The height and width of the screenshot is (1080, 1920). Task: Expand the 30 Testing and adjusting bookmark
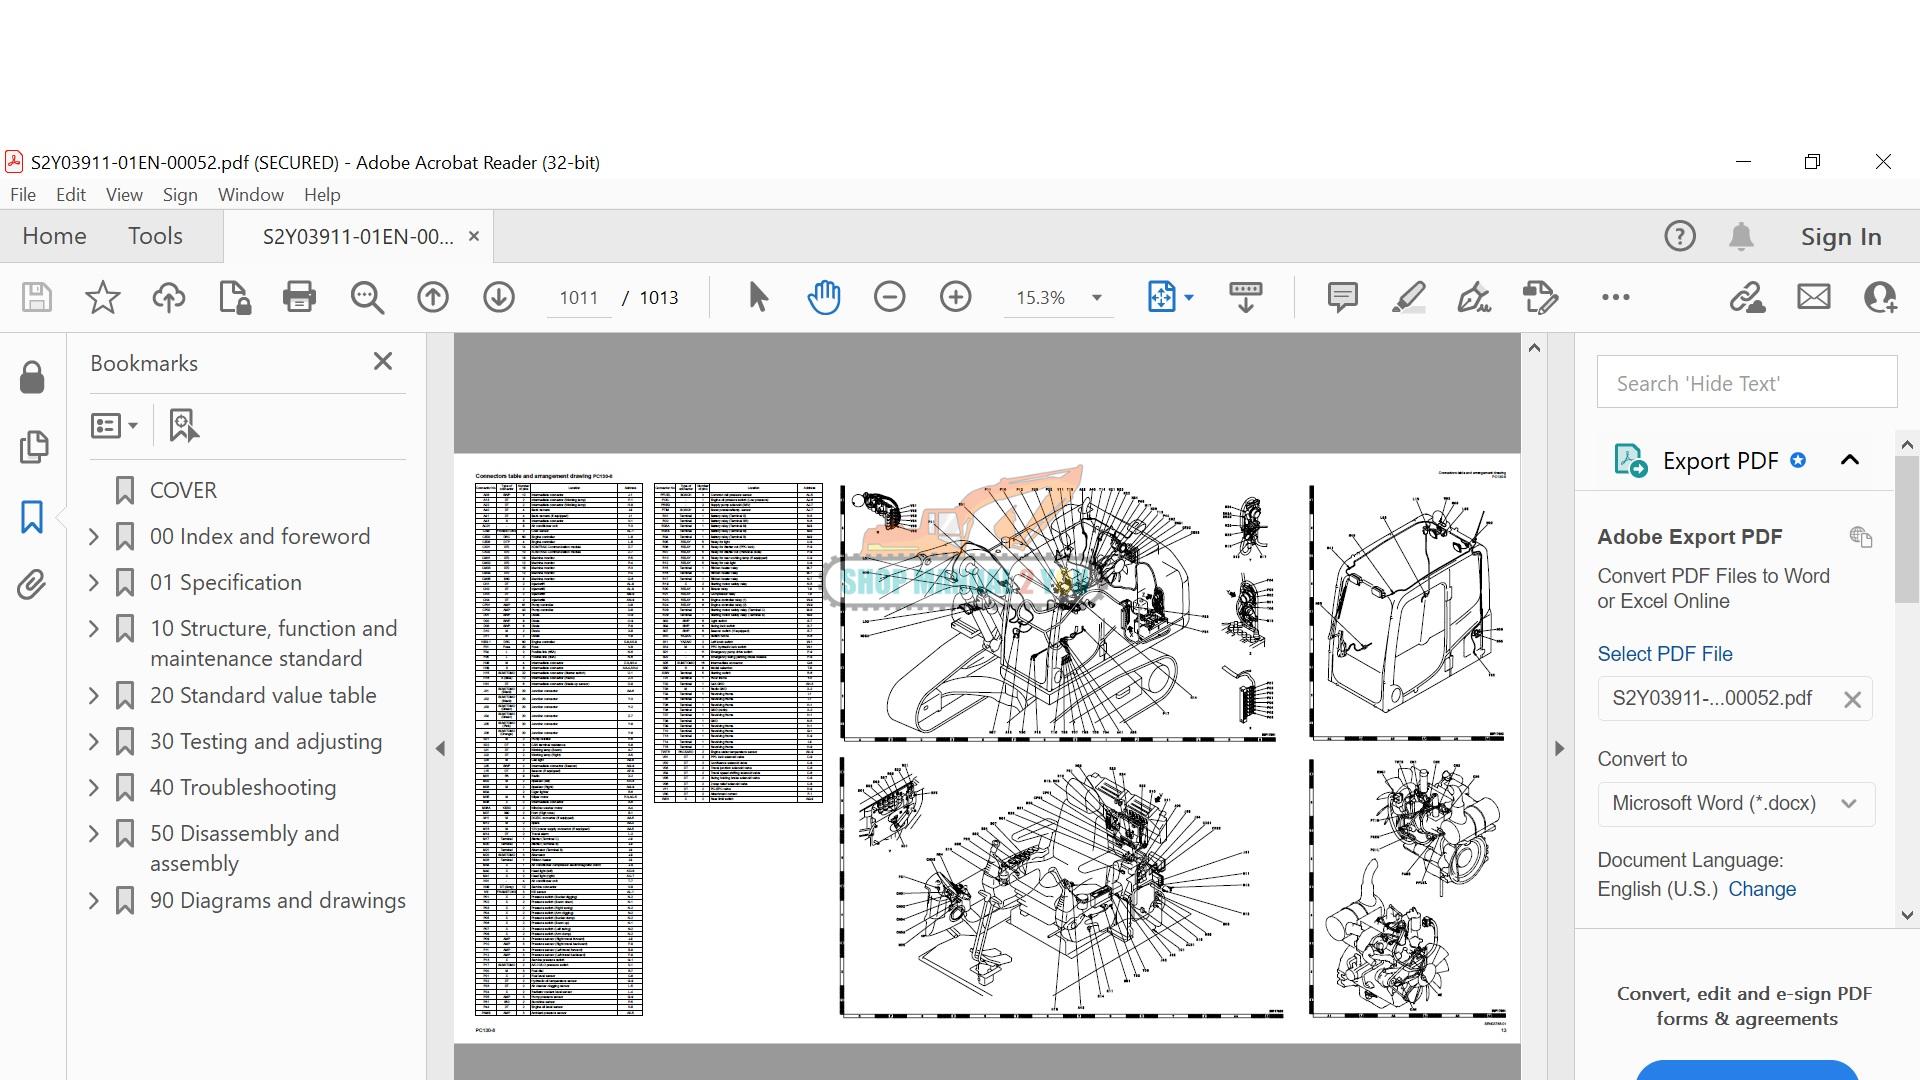pyautogui.click(x=94, y=742)
